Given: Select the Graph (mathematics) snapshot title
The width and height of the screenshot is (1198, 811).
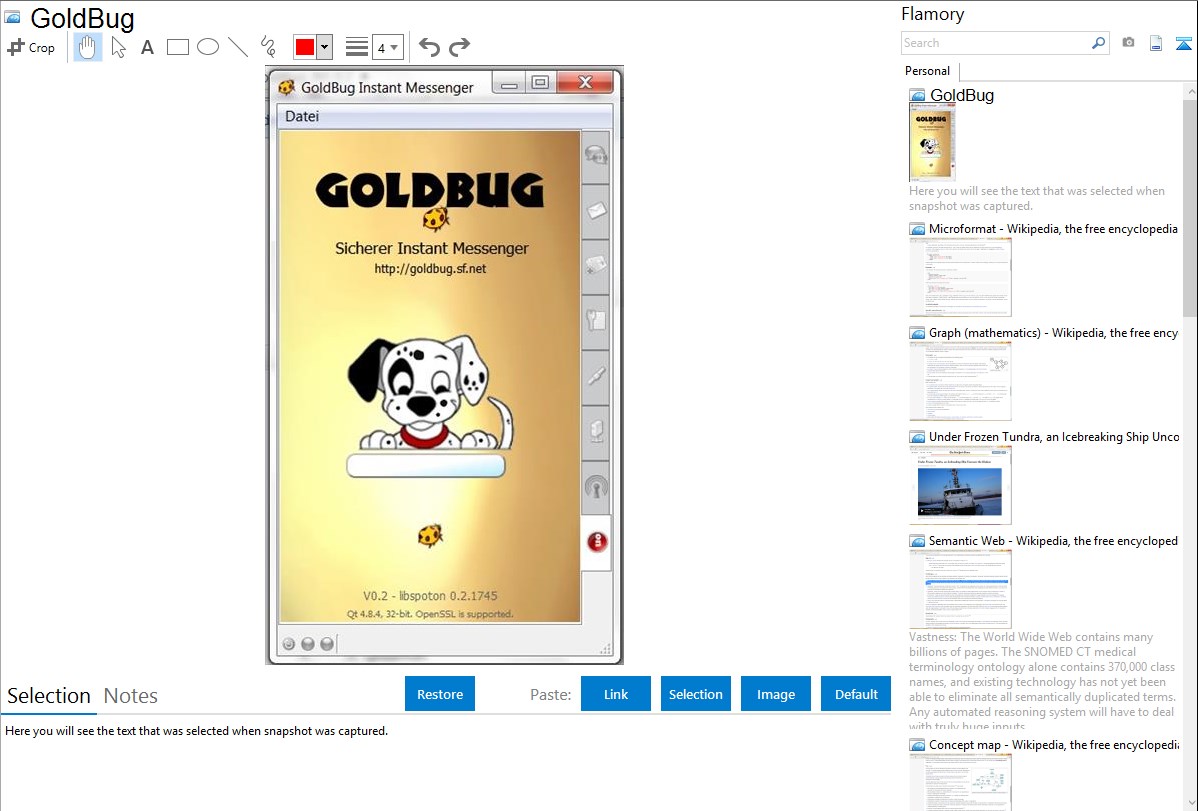Looking at the screenshot, I should tap(1053, 333).
